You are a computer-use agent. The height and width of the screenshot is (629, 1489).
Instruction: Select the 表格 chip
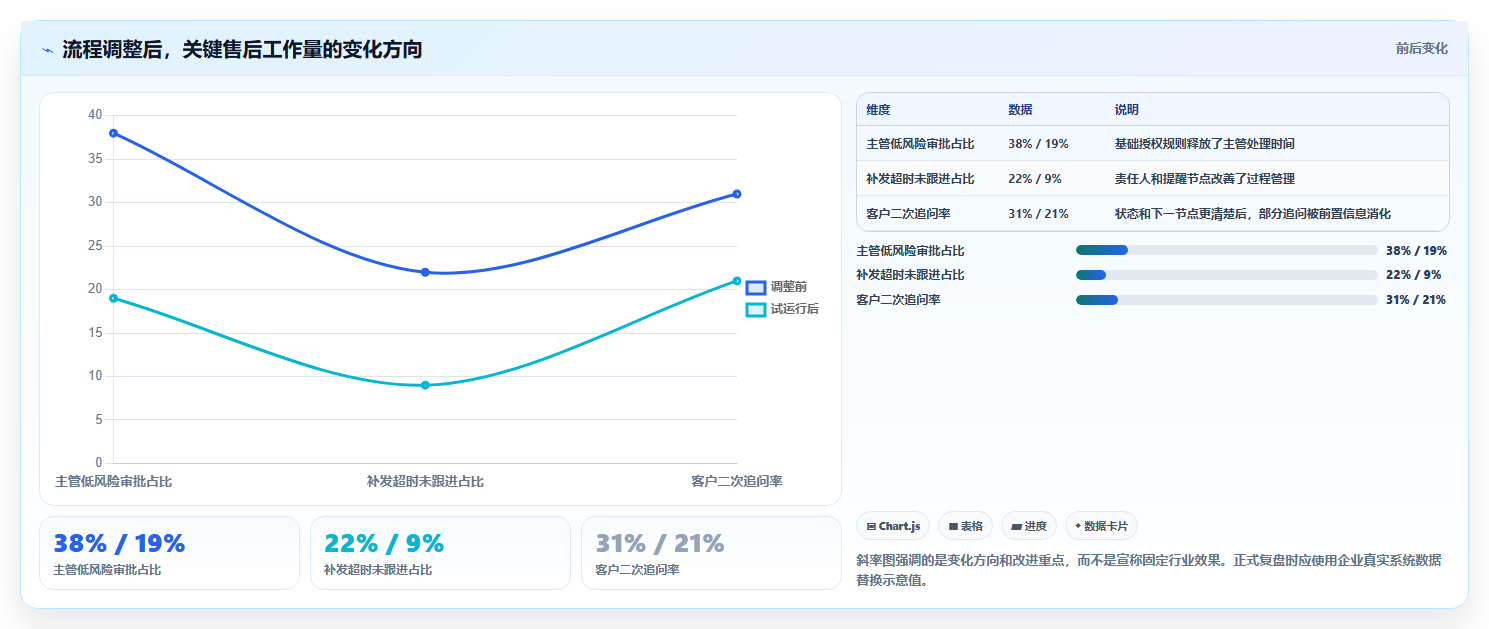point(965,526)
